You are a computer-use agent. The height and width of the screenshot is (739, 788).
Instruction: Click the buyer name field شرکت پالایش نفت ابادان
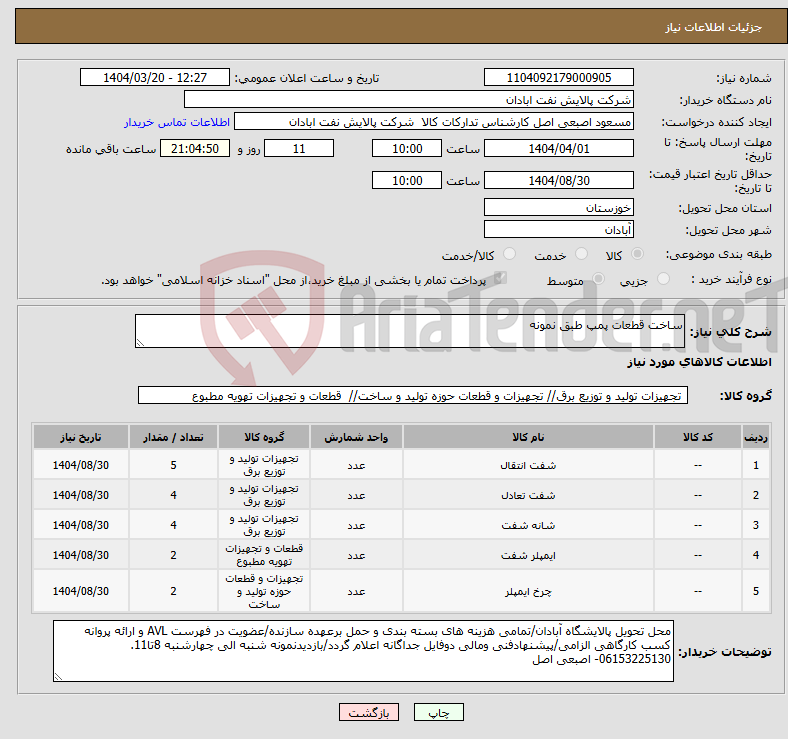(x=409, y=100)
